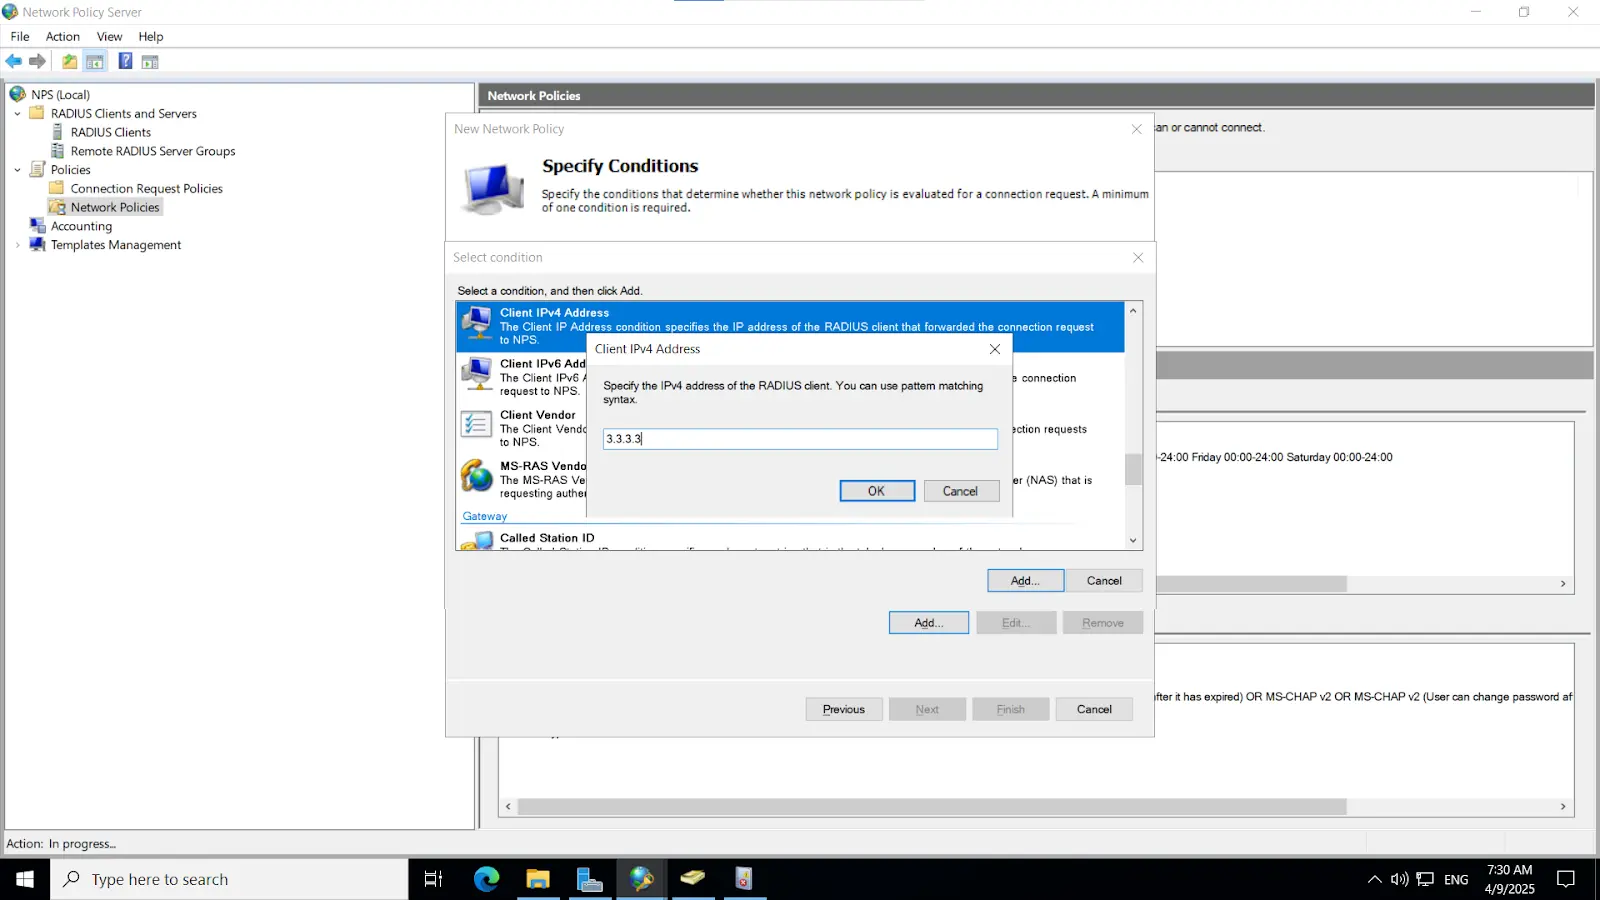Toggle the show/hide console tree toolbar icon

coord(94,61)
